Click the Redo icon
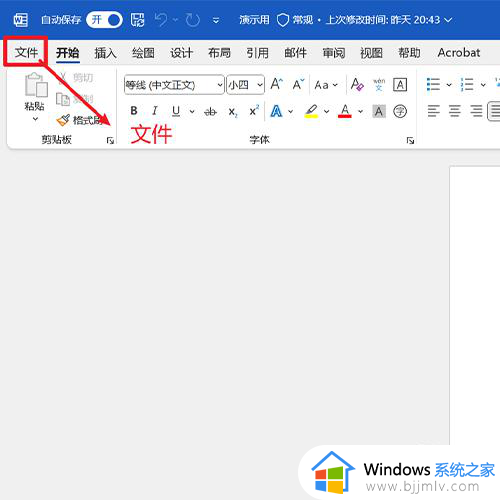500x500 pixels. pos(193,20)
